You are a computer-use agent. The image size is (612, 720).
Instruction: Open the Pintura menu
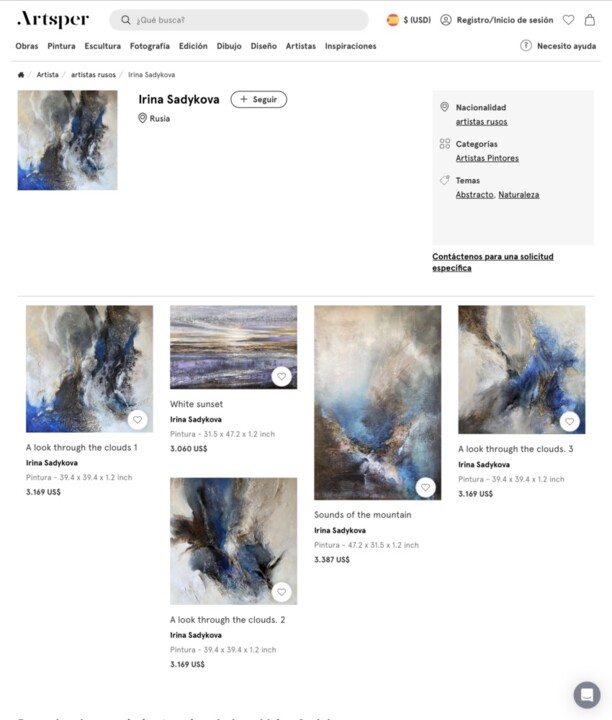point(61,46)
